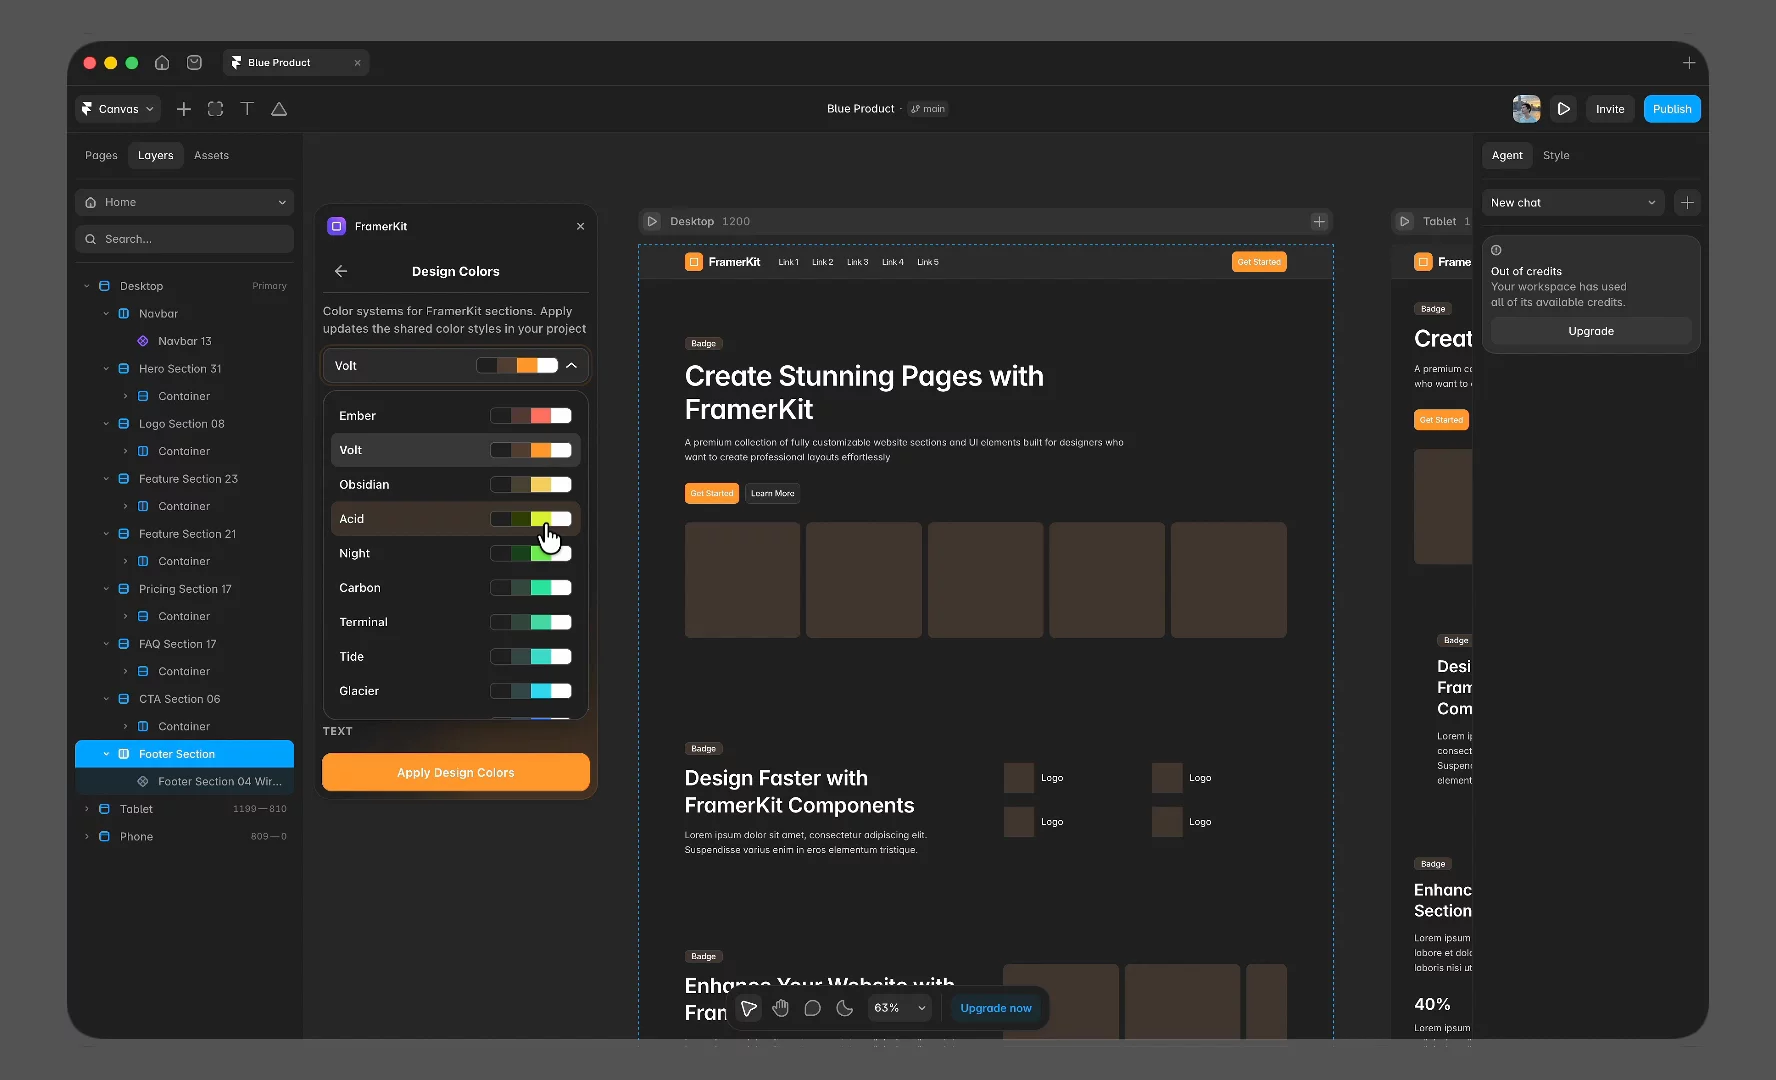Expand the Tablet layer
This screenshot has width=1776, height=1080.
pyautogui.click(x=87, y=809)
